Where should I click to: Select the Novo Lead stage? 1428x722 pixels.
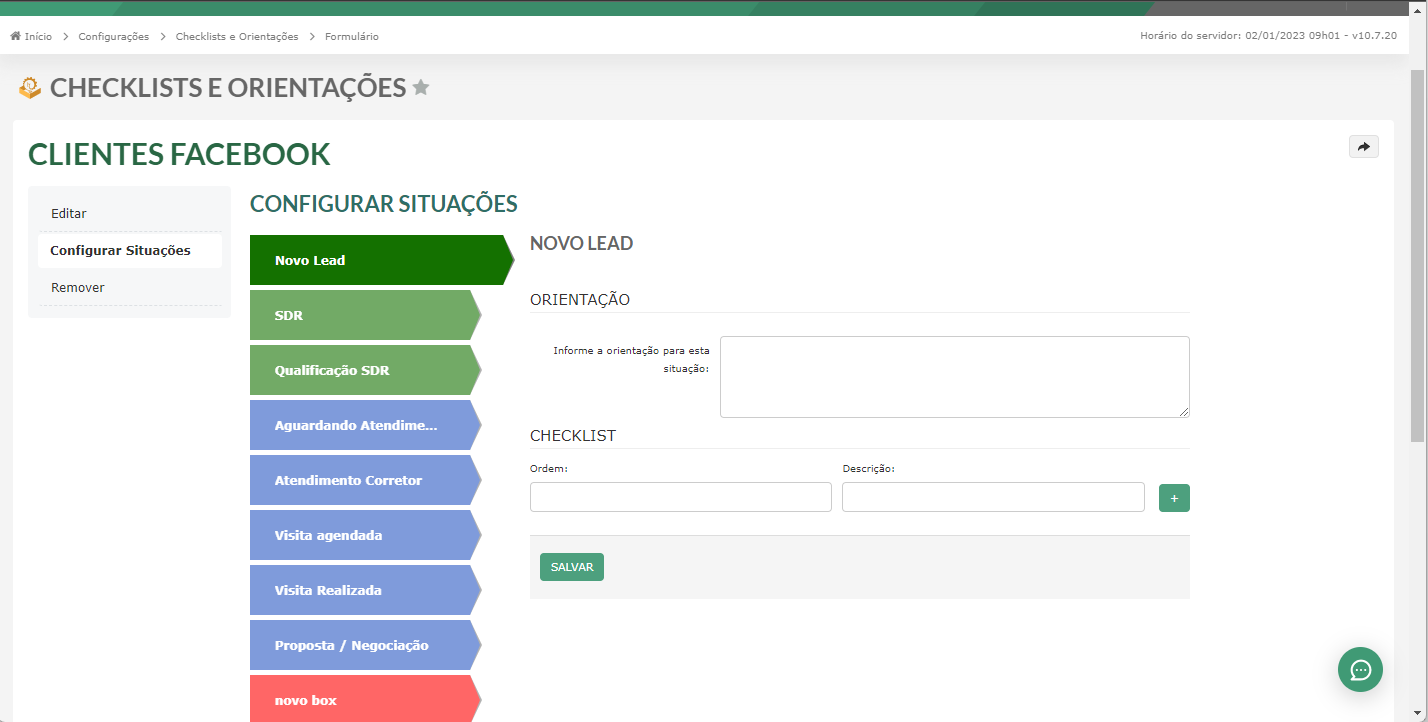tap(382, 260)
